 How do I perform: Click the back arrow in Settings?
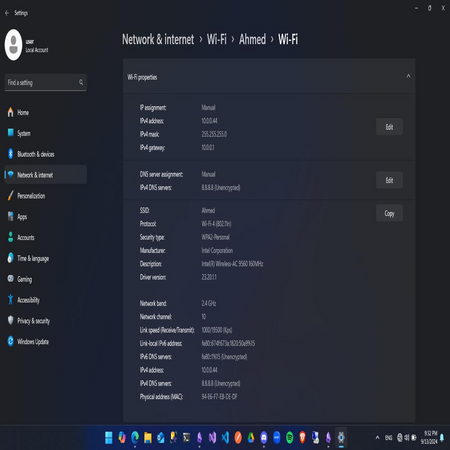click(7, 13)
